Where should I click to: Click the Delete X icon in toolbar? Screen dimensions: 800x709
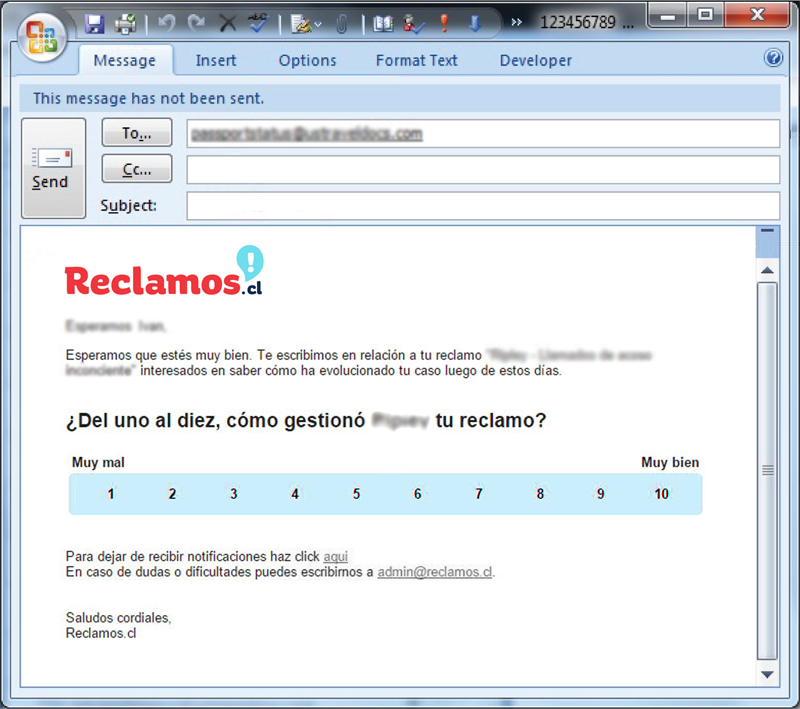pos(228,23)
